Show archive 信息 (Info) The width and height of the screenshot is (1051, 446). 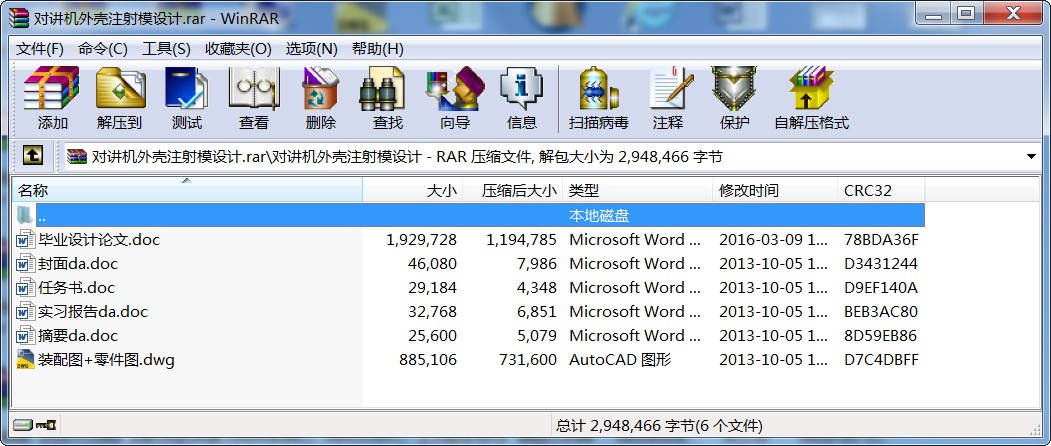click(x=521, y=89)
